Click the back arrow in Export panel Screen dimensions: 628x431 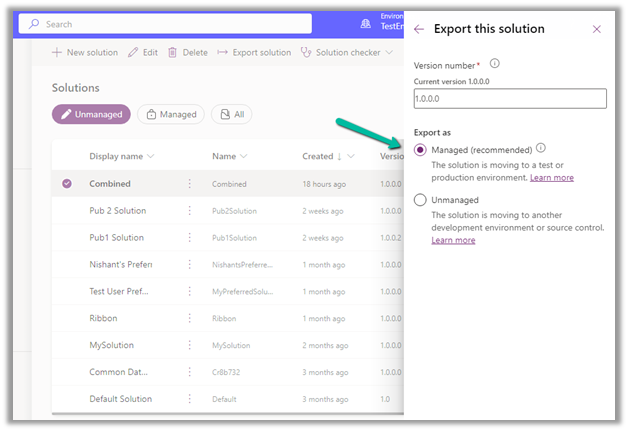click(419, 29)
